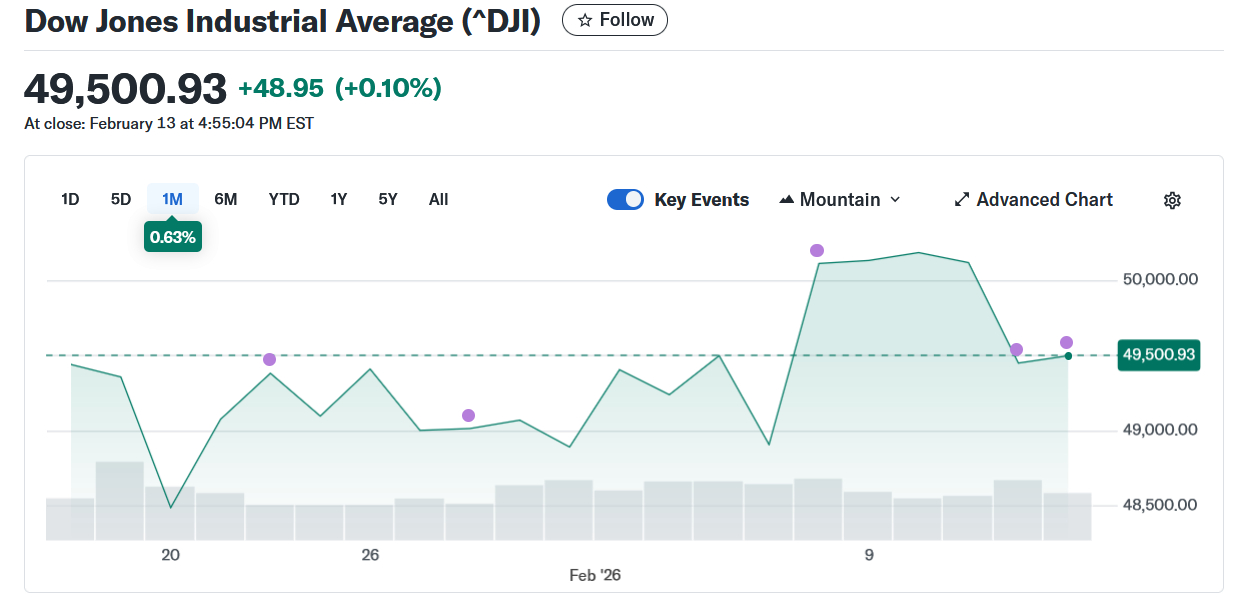
Task: Switch to the 5Y chart range
Action: point(388,199)
